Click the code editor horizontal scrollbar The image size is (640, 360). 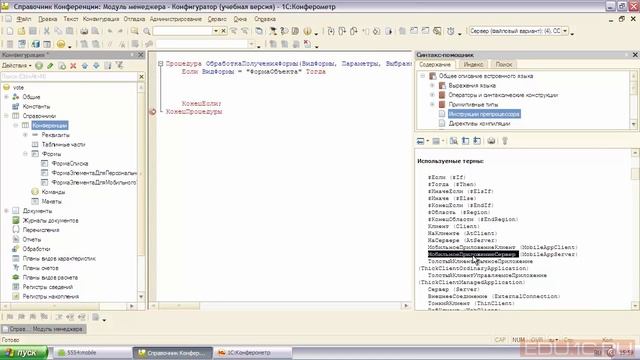pyautogui.click(x=280, y=306)
